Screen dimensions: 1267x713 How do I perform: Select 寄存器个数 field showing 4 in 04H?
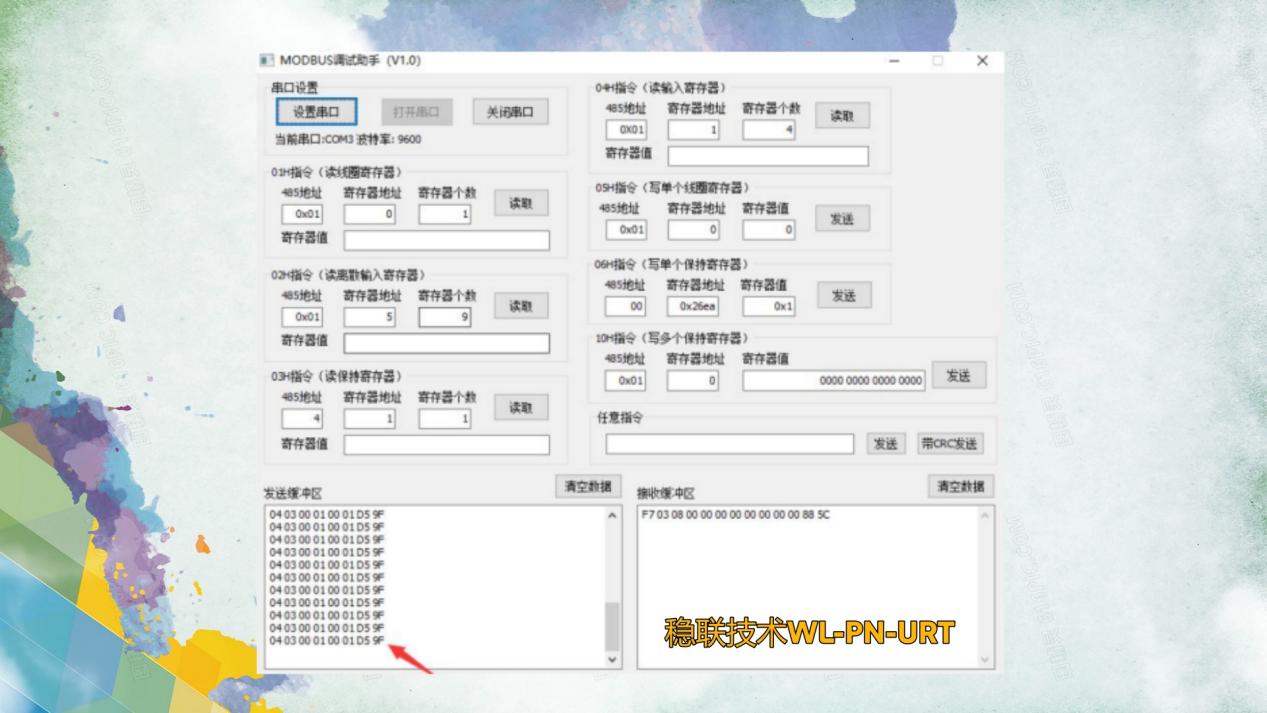[769, 130]
